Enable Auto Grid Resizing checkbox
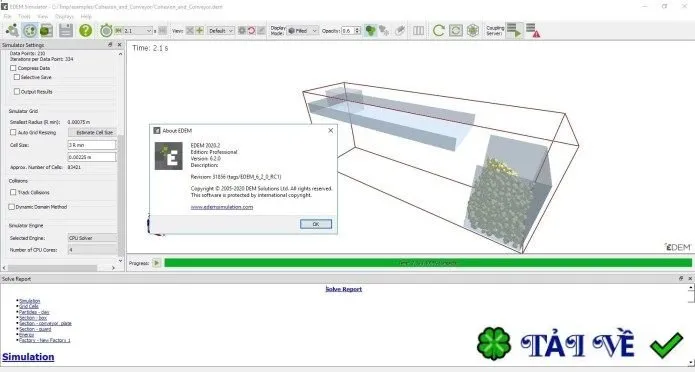Viewport: 695px width, 372px height. (x=13, y=133)
